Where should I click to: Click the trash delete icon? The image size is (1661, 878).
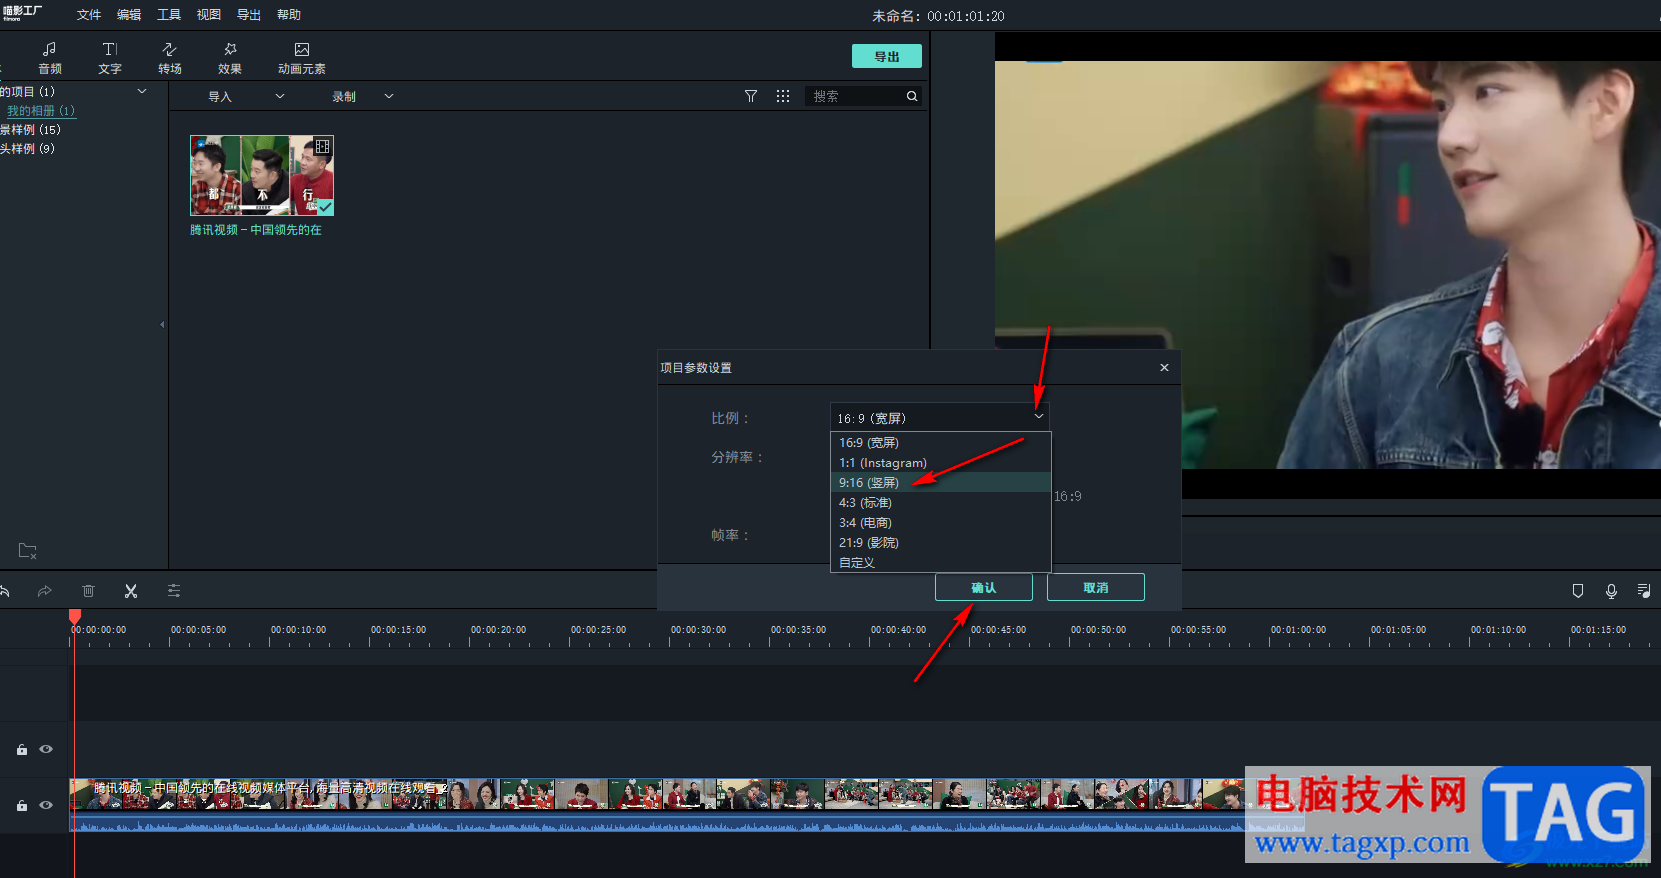tap(88, 591)
